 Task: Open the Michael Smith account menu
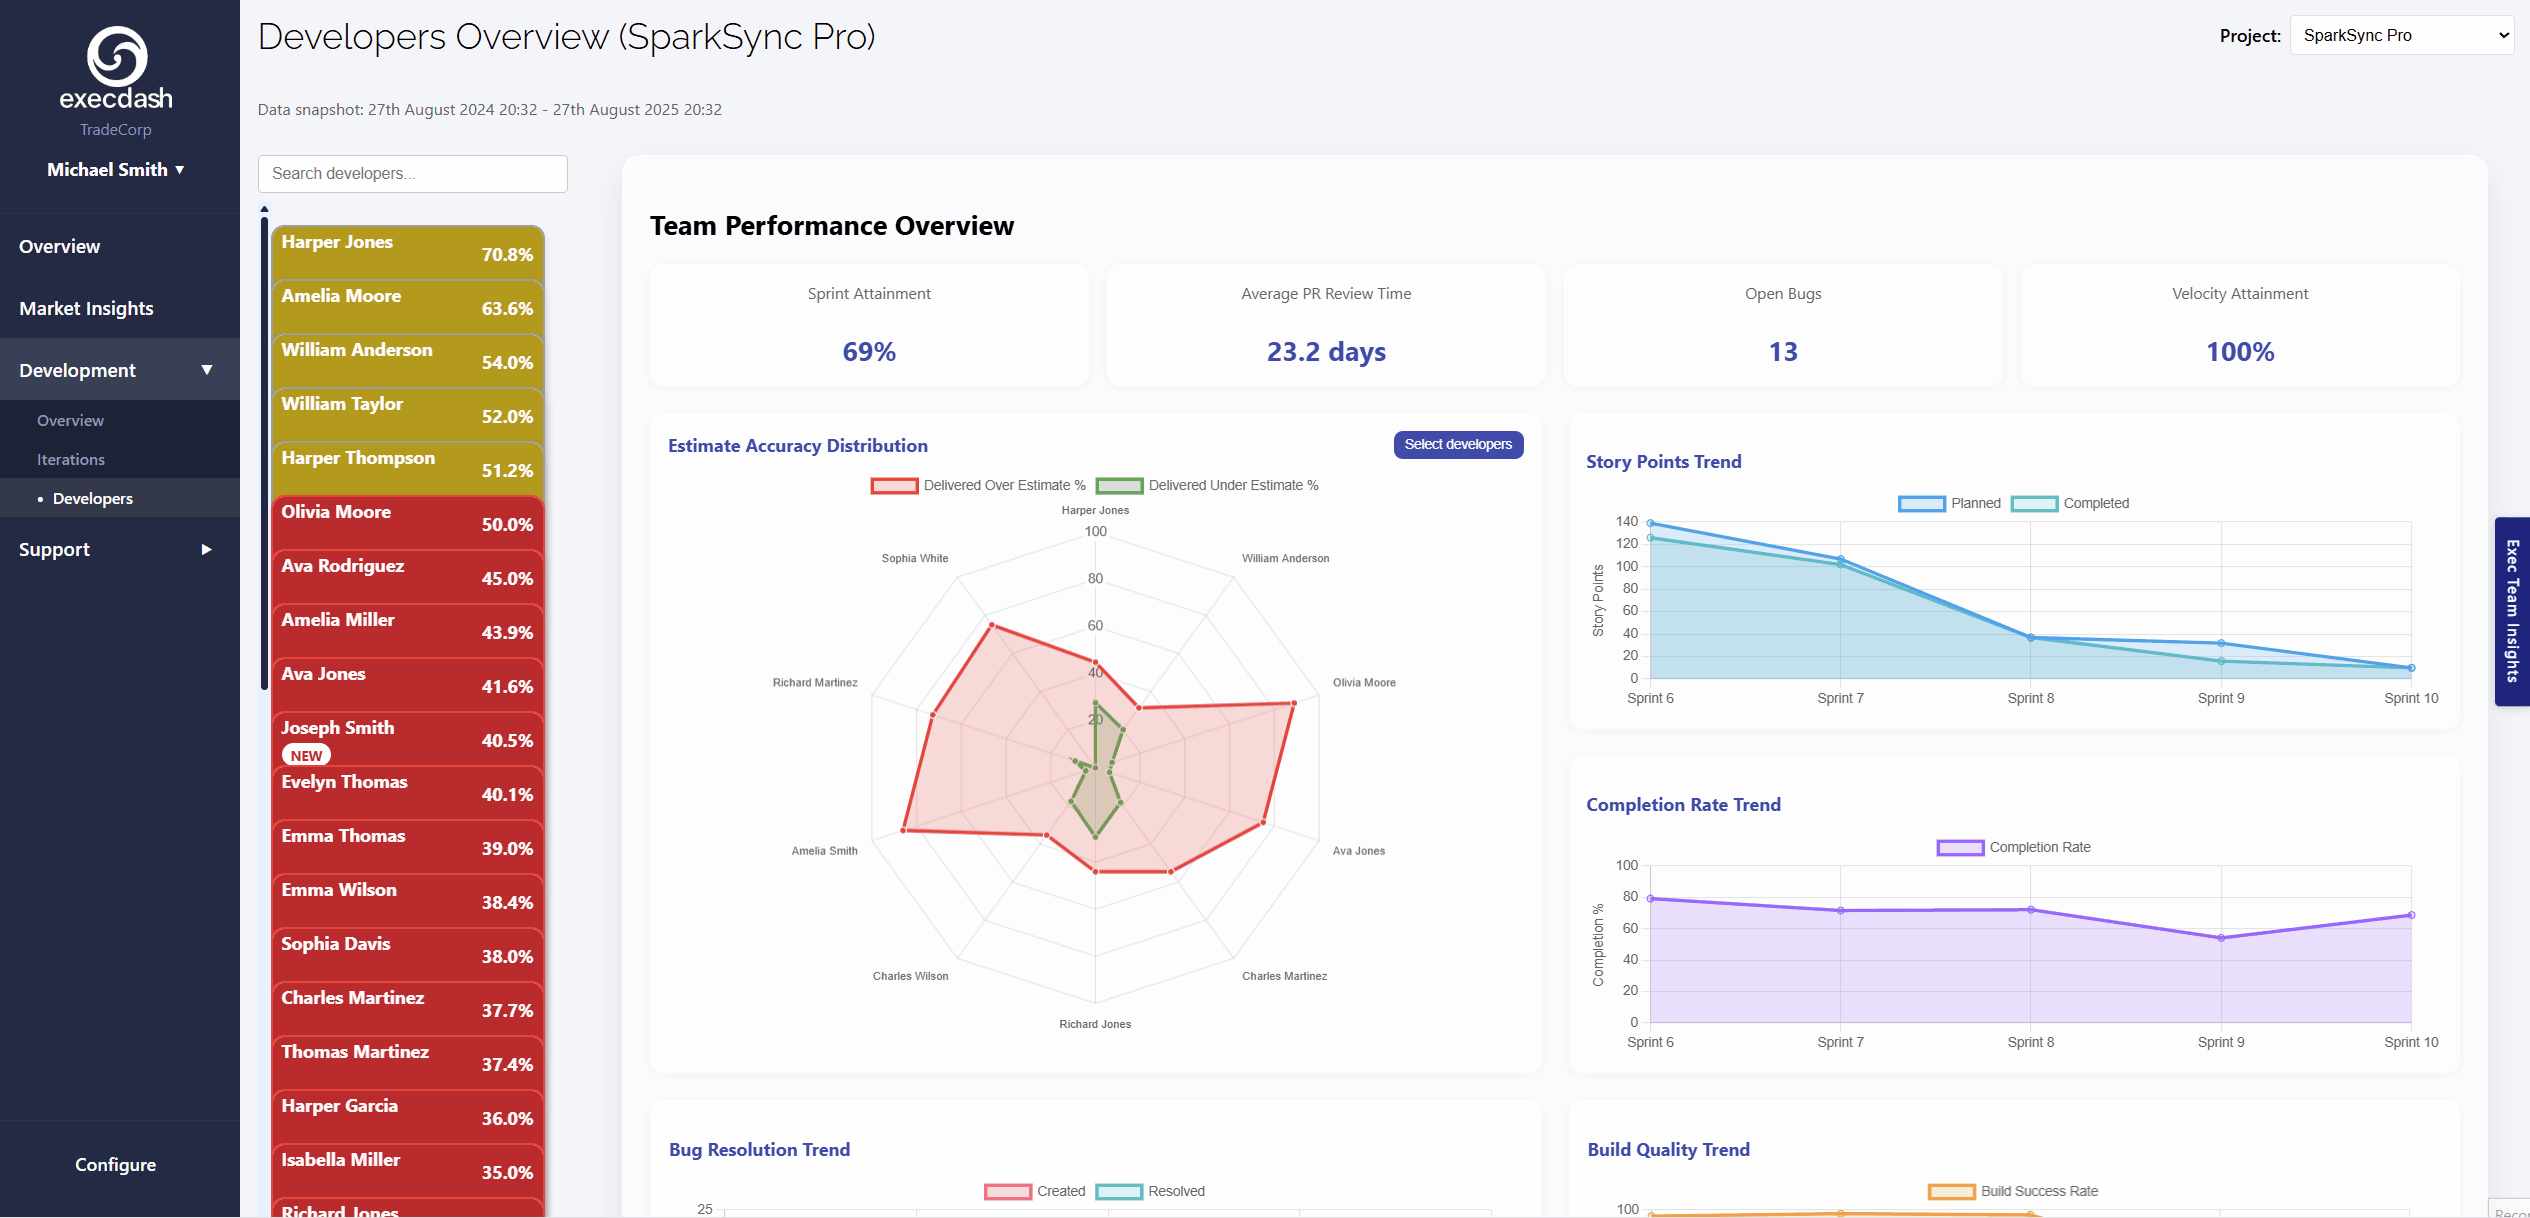(x=115, y=169)
